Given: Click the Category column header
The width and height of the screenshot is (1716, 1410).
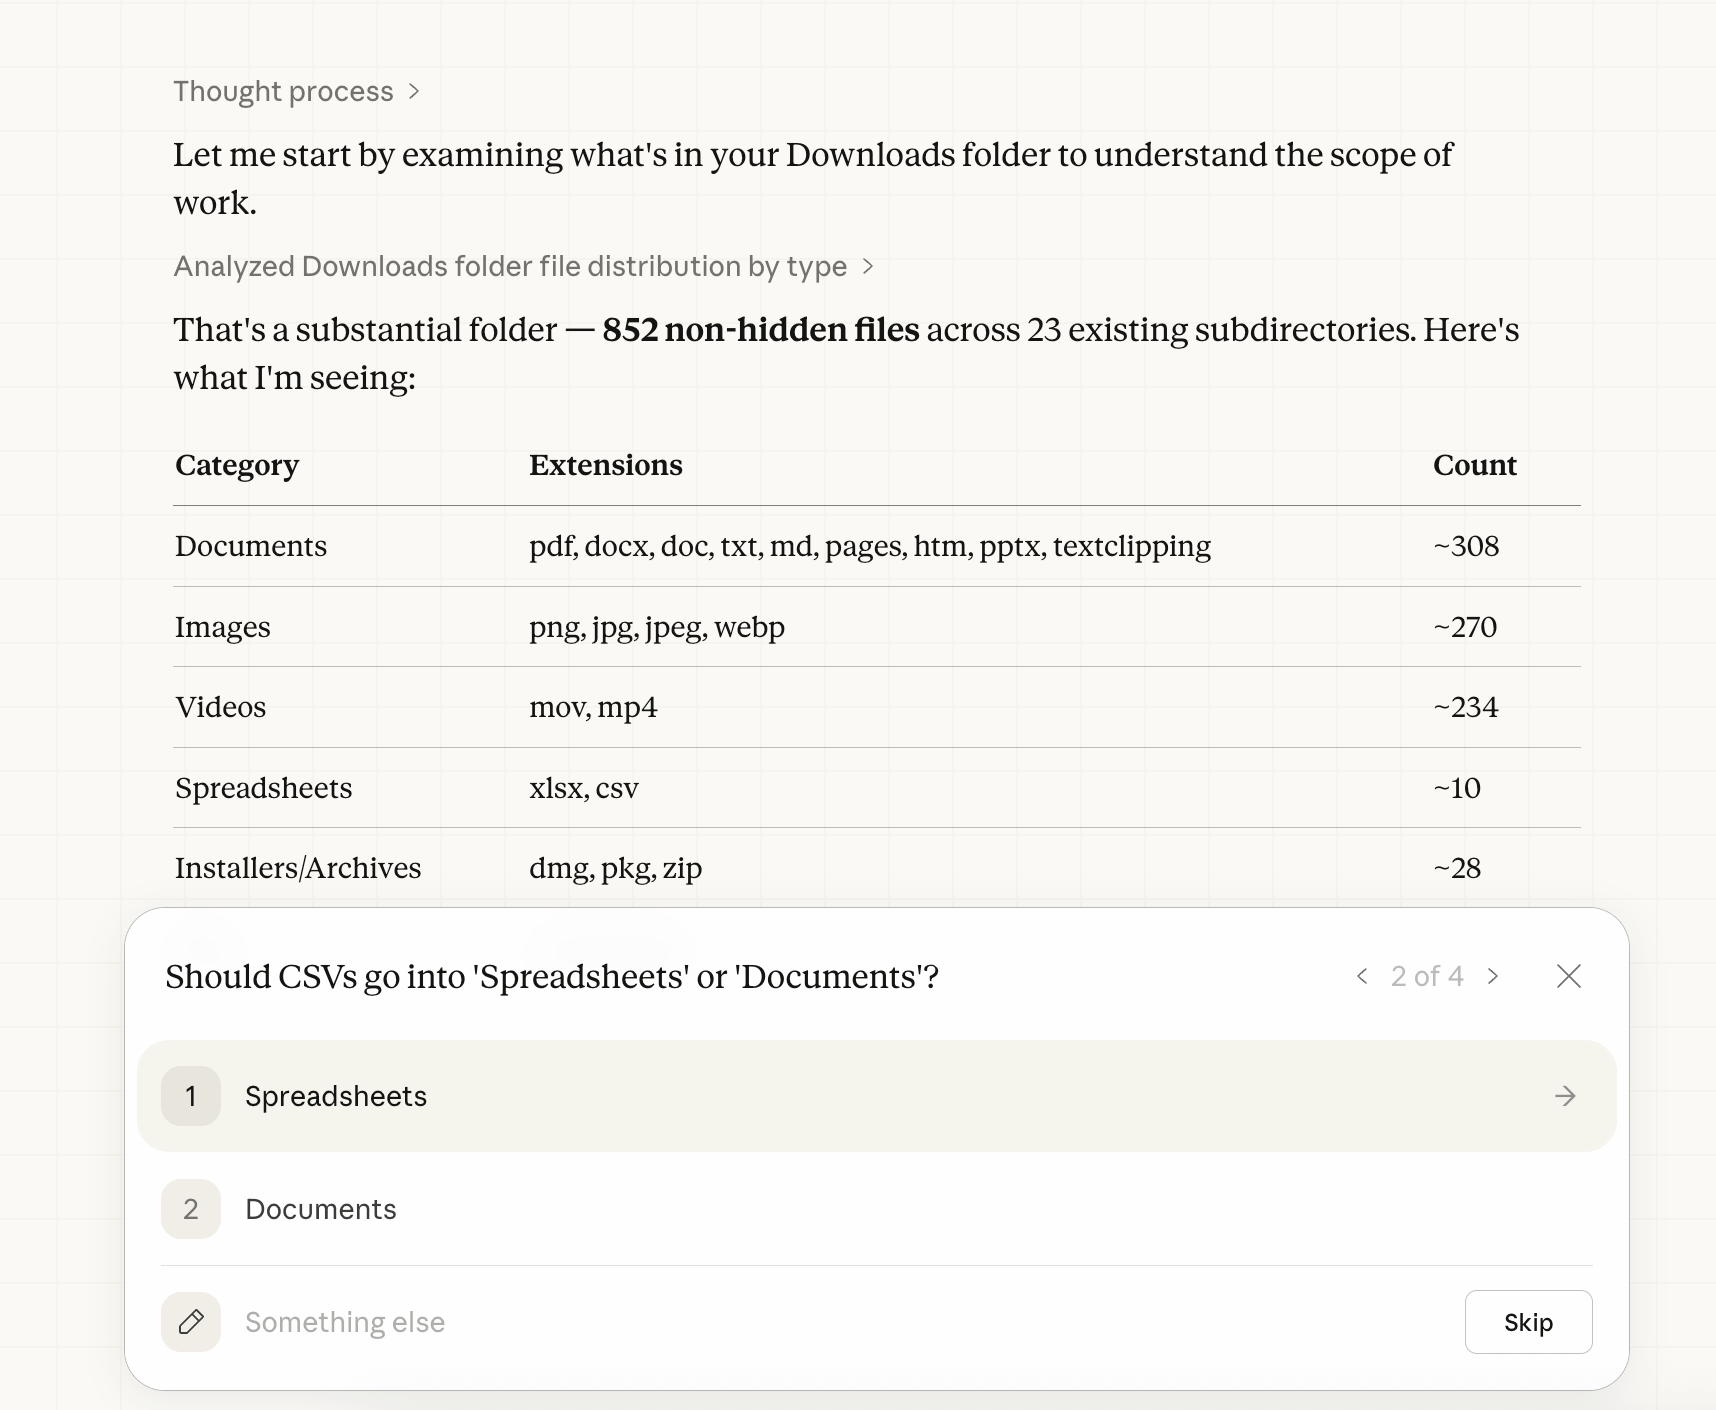Looking at the screenshot, I should coord(237,465).
